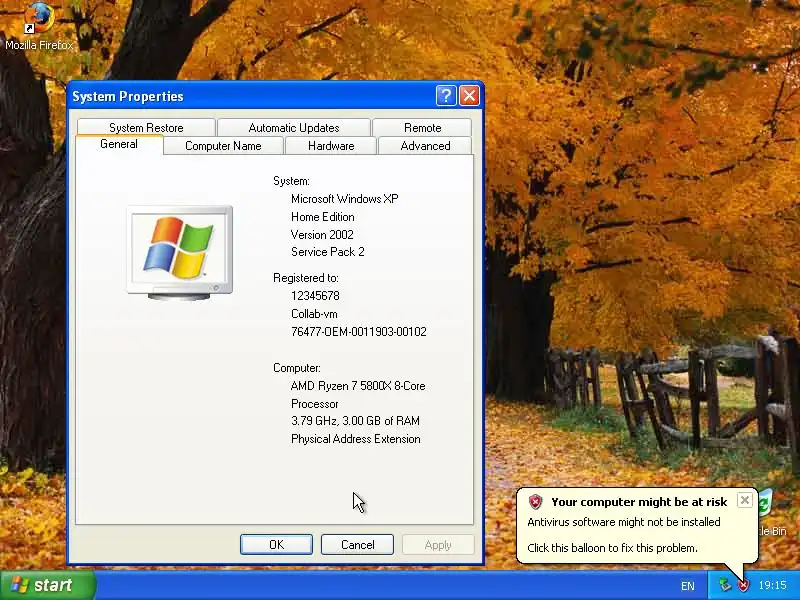This screenshot has width=800, height=600.
Task: Click the 'System:' label
Action: [x=291, y=181]
